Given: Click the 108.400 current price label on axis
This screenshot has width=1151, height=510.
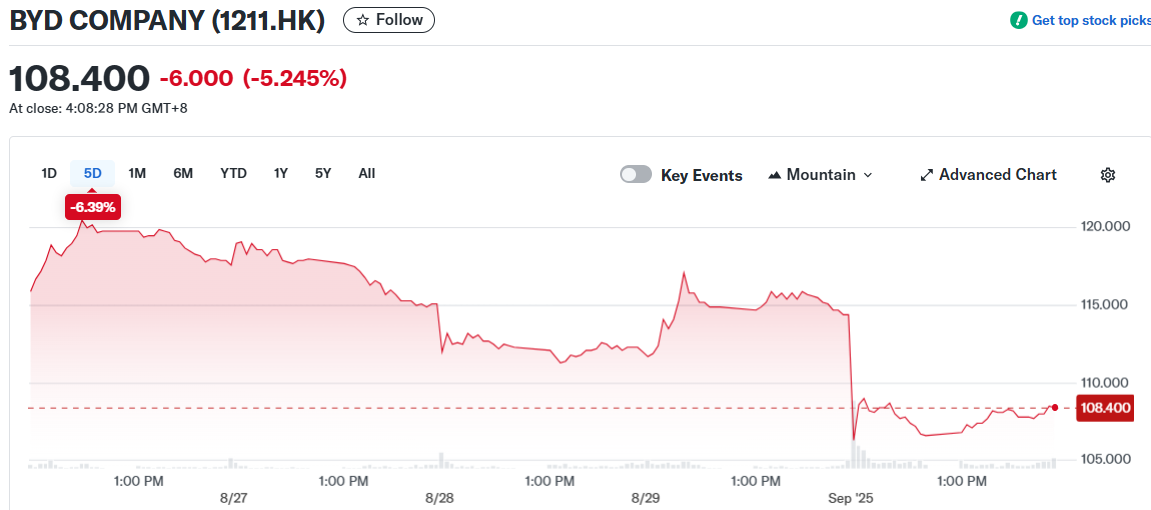Looking at the screenshot, I should click(1105, 408).
